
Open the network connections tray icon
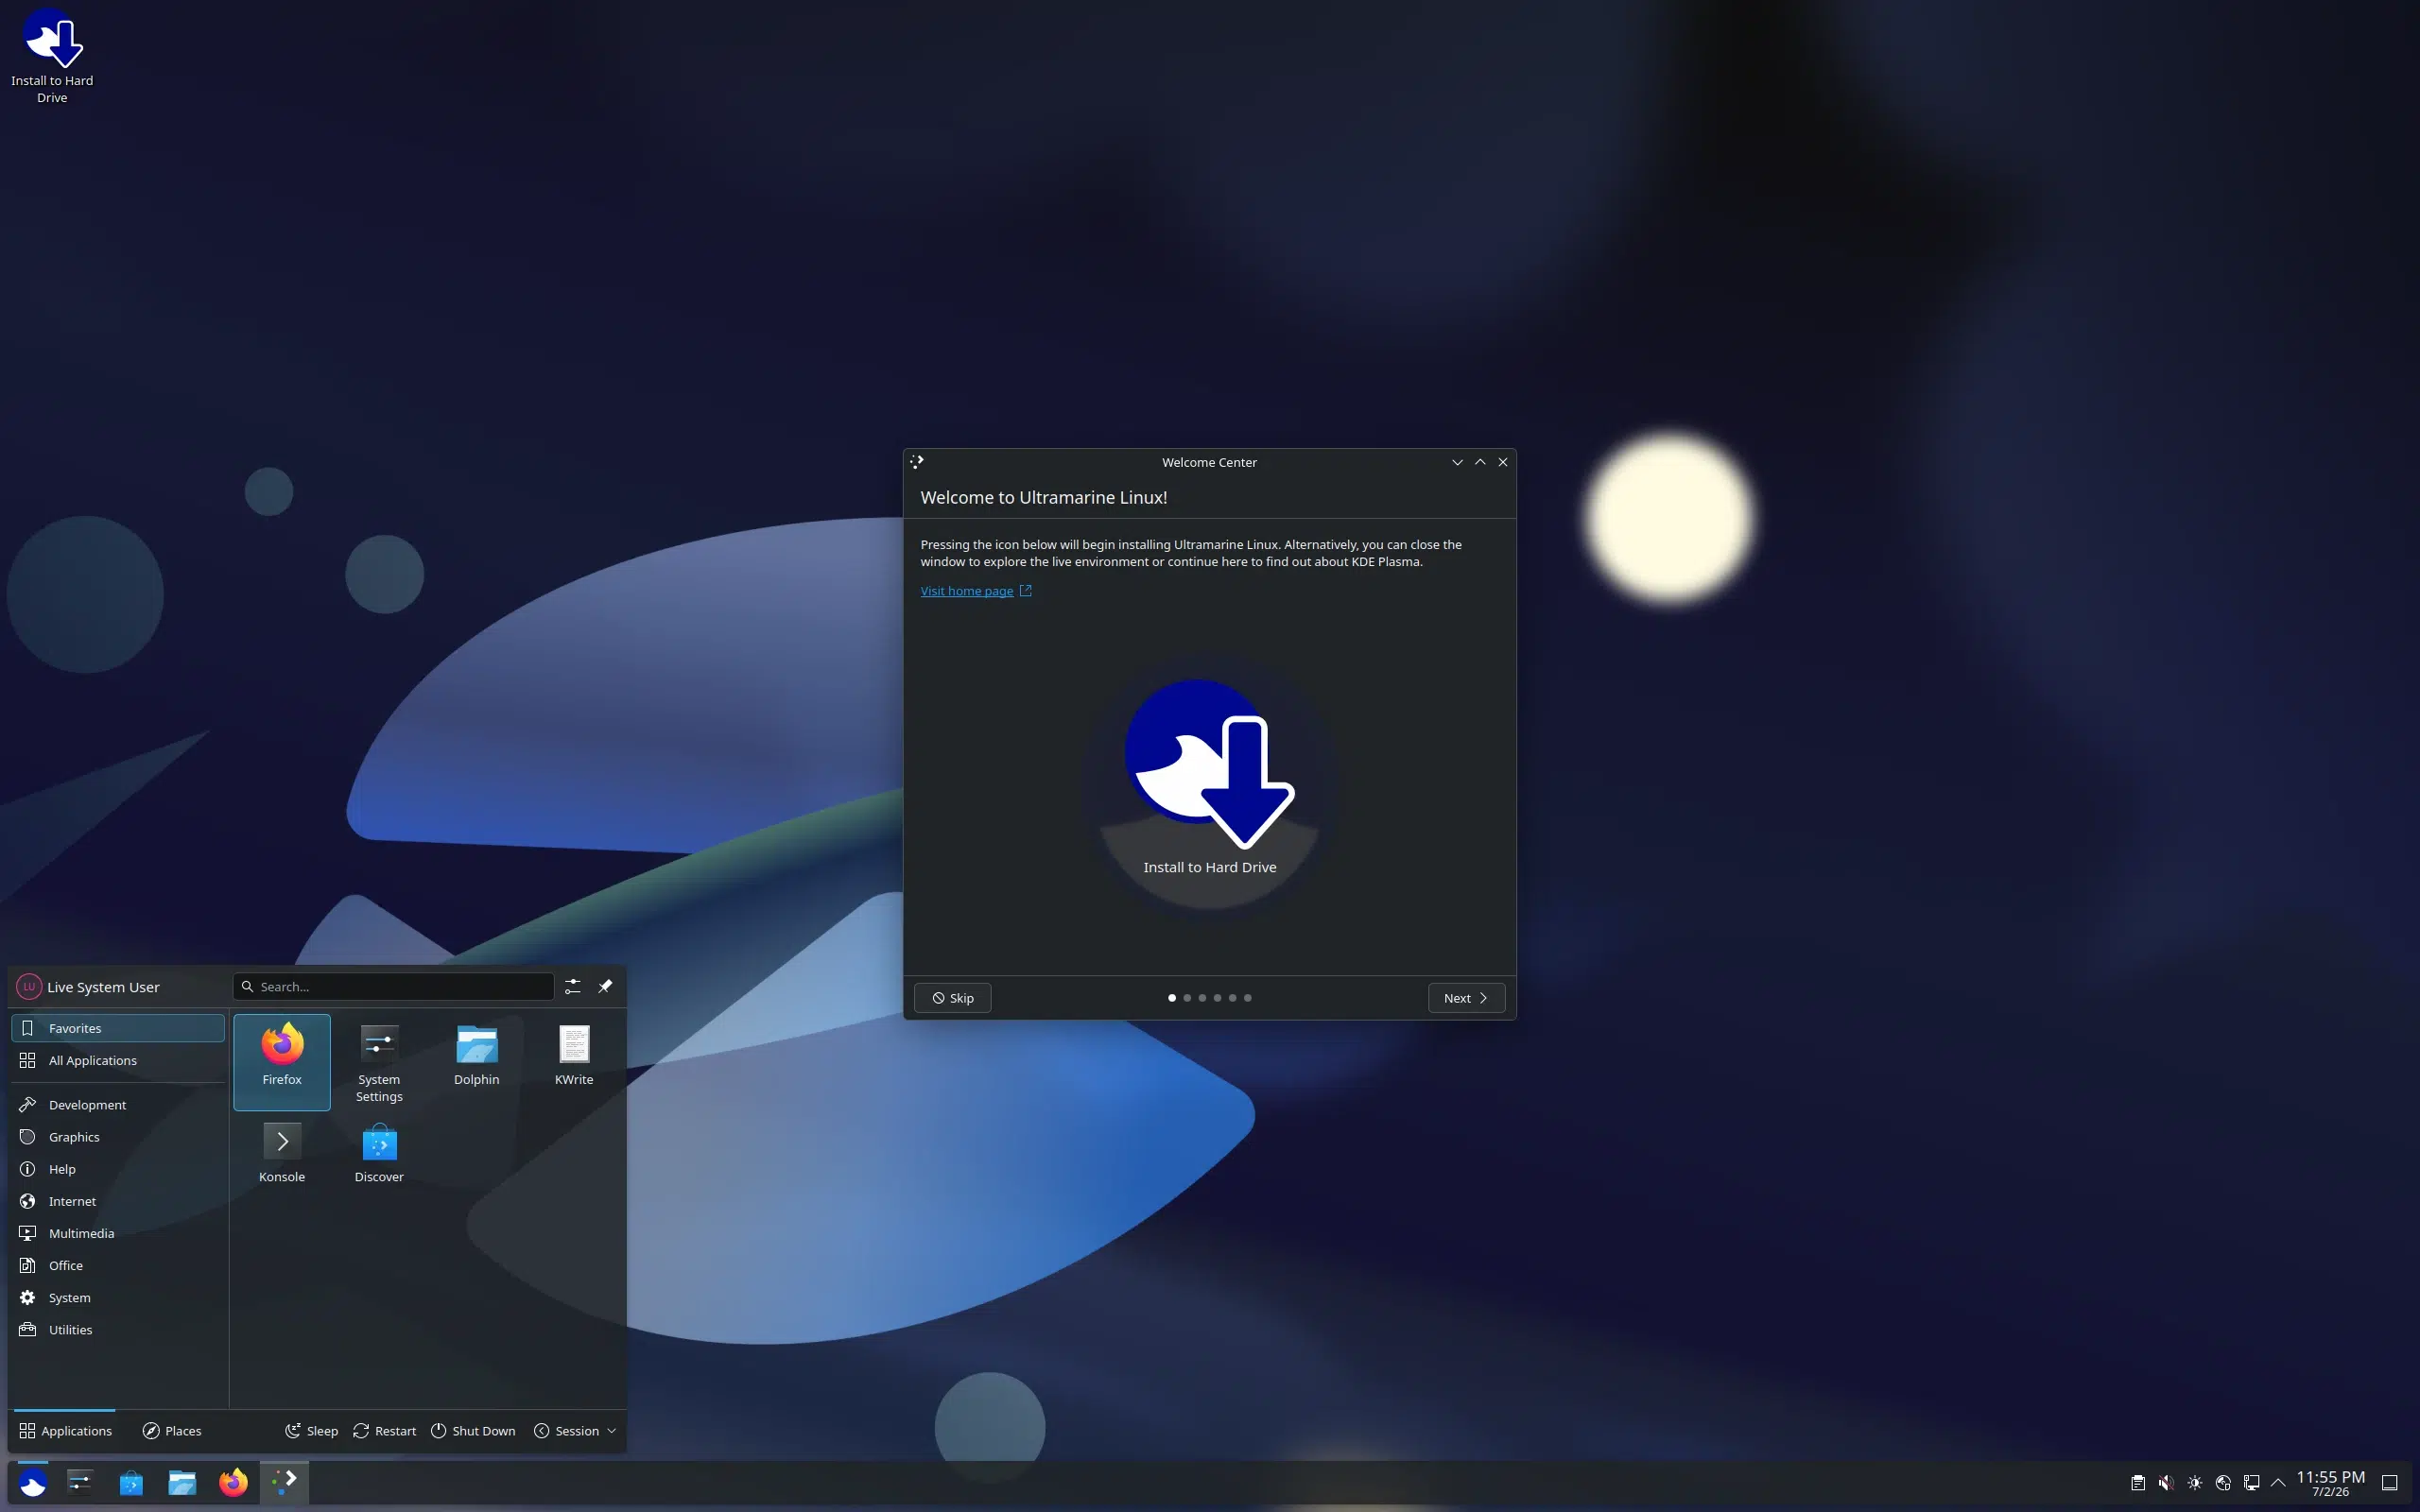click(x=2252, y=1483)
